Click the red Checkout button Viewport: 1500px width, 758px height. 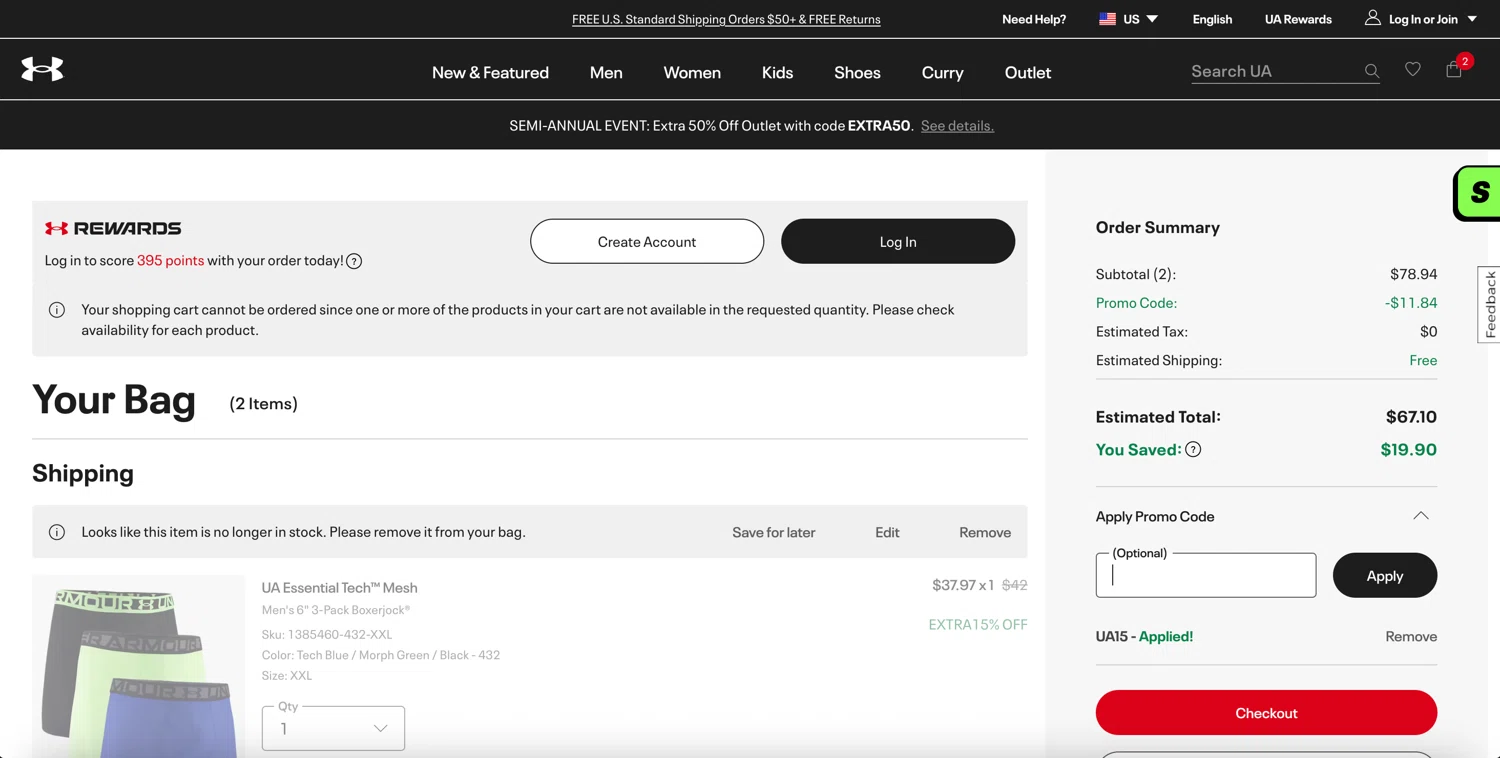coord(1266,713)
